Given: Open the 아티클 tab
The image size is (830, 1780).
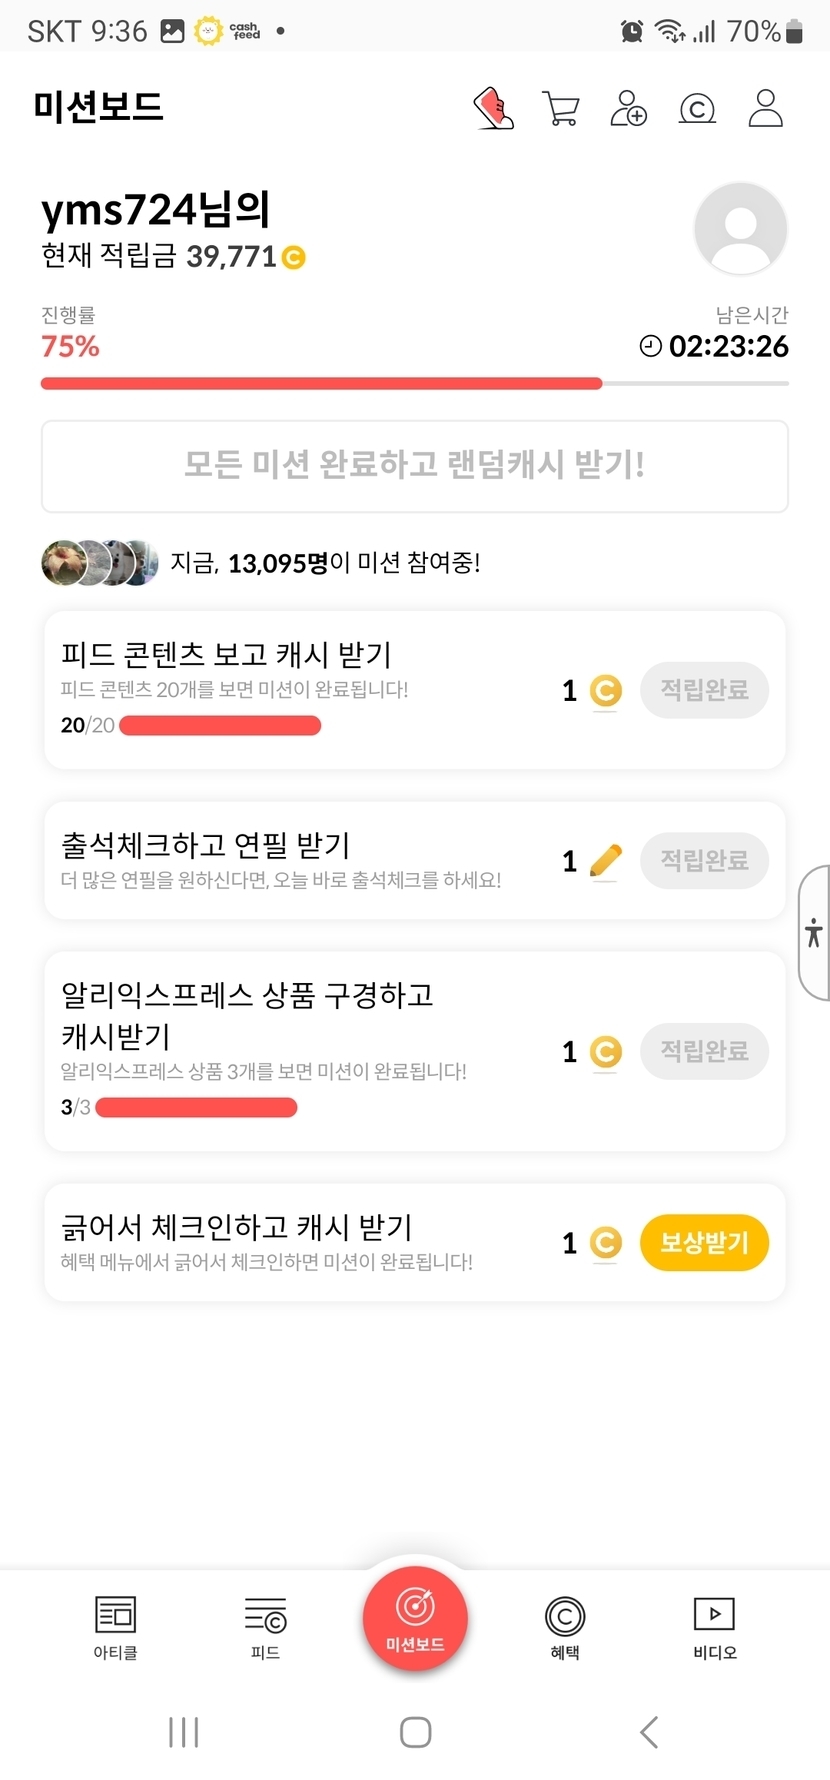Looking at the screenshot, I should (x=115, y=1627).
